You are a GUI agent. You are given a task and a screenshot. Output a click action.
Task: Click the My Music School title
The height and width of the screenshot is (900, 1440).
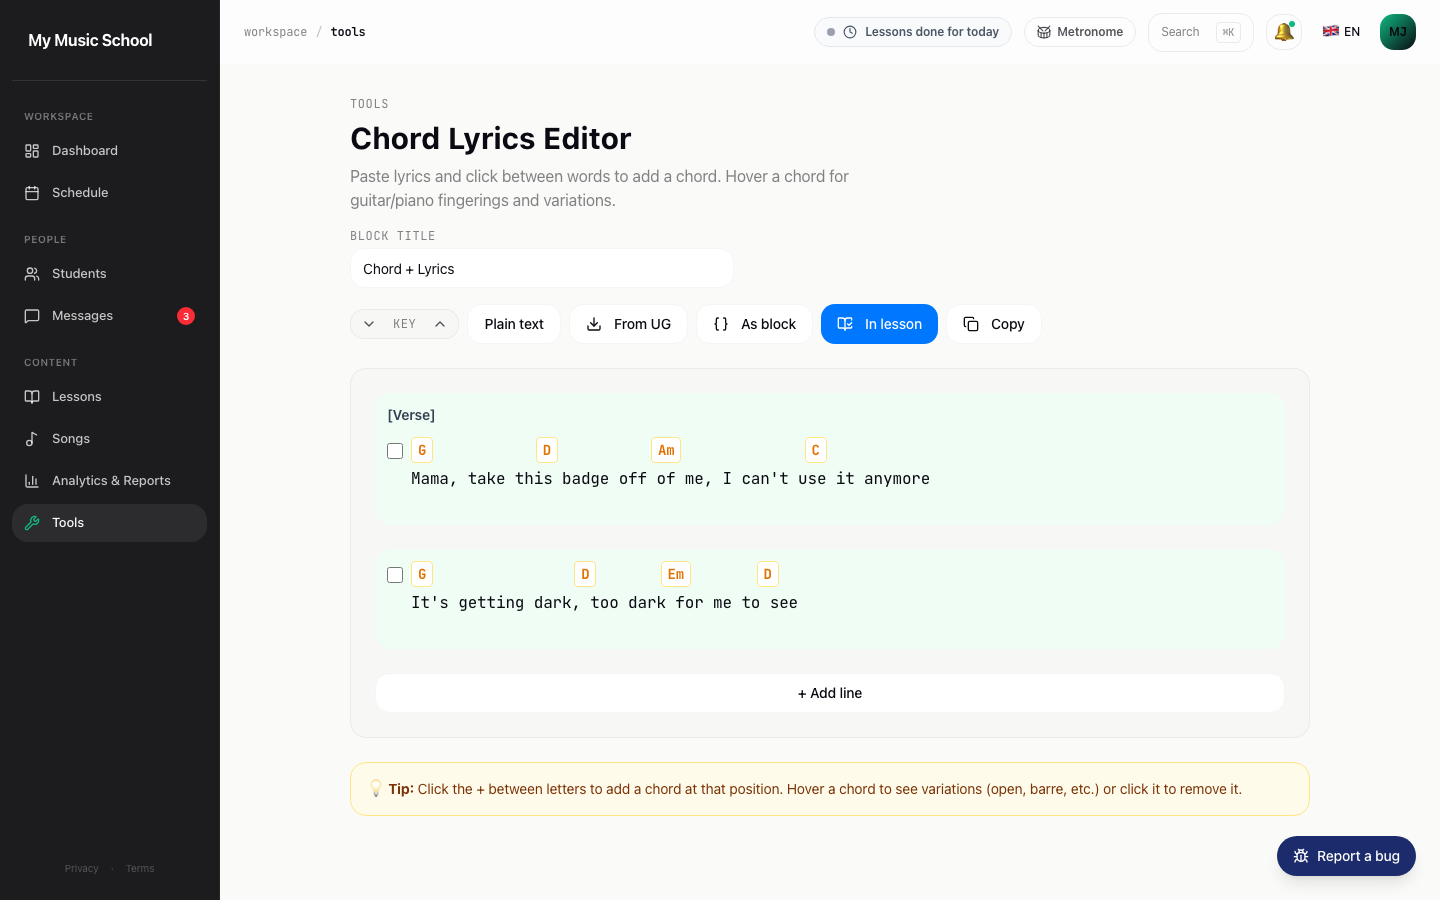[x=90, y=40]
